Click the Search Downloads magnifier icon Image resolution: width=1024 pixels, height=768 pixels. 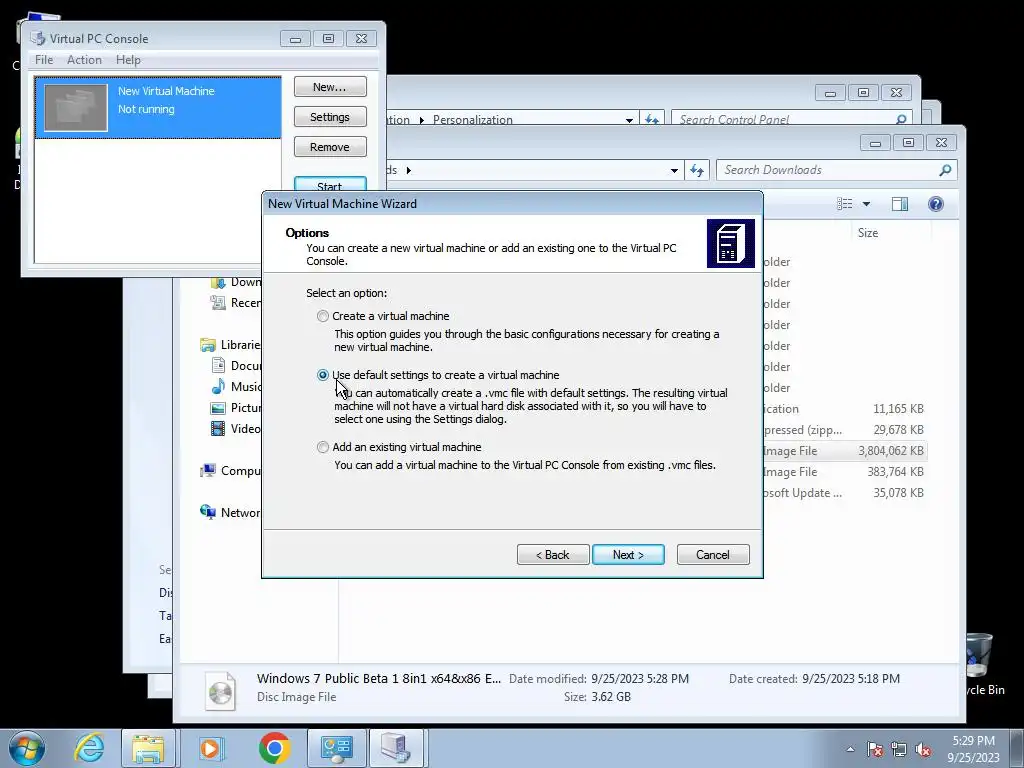coord(945,170)
